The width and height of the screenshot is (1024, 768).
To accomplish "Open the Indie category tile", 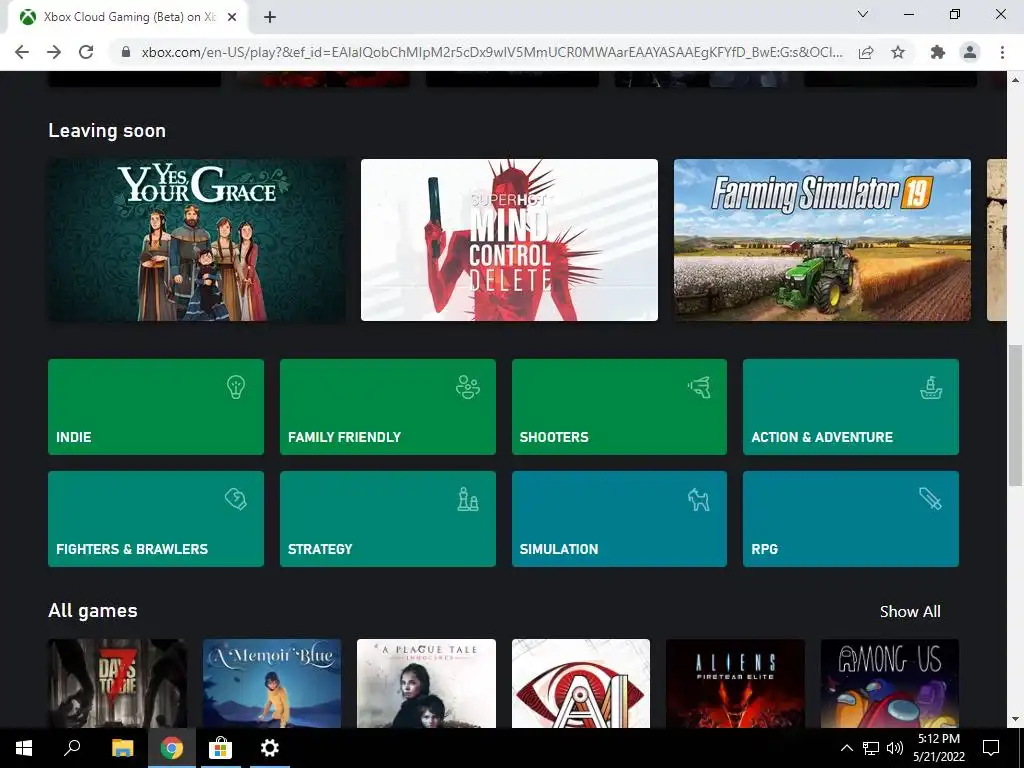I will coord(156,407).
